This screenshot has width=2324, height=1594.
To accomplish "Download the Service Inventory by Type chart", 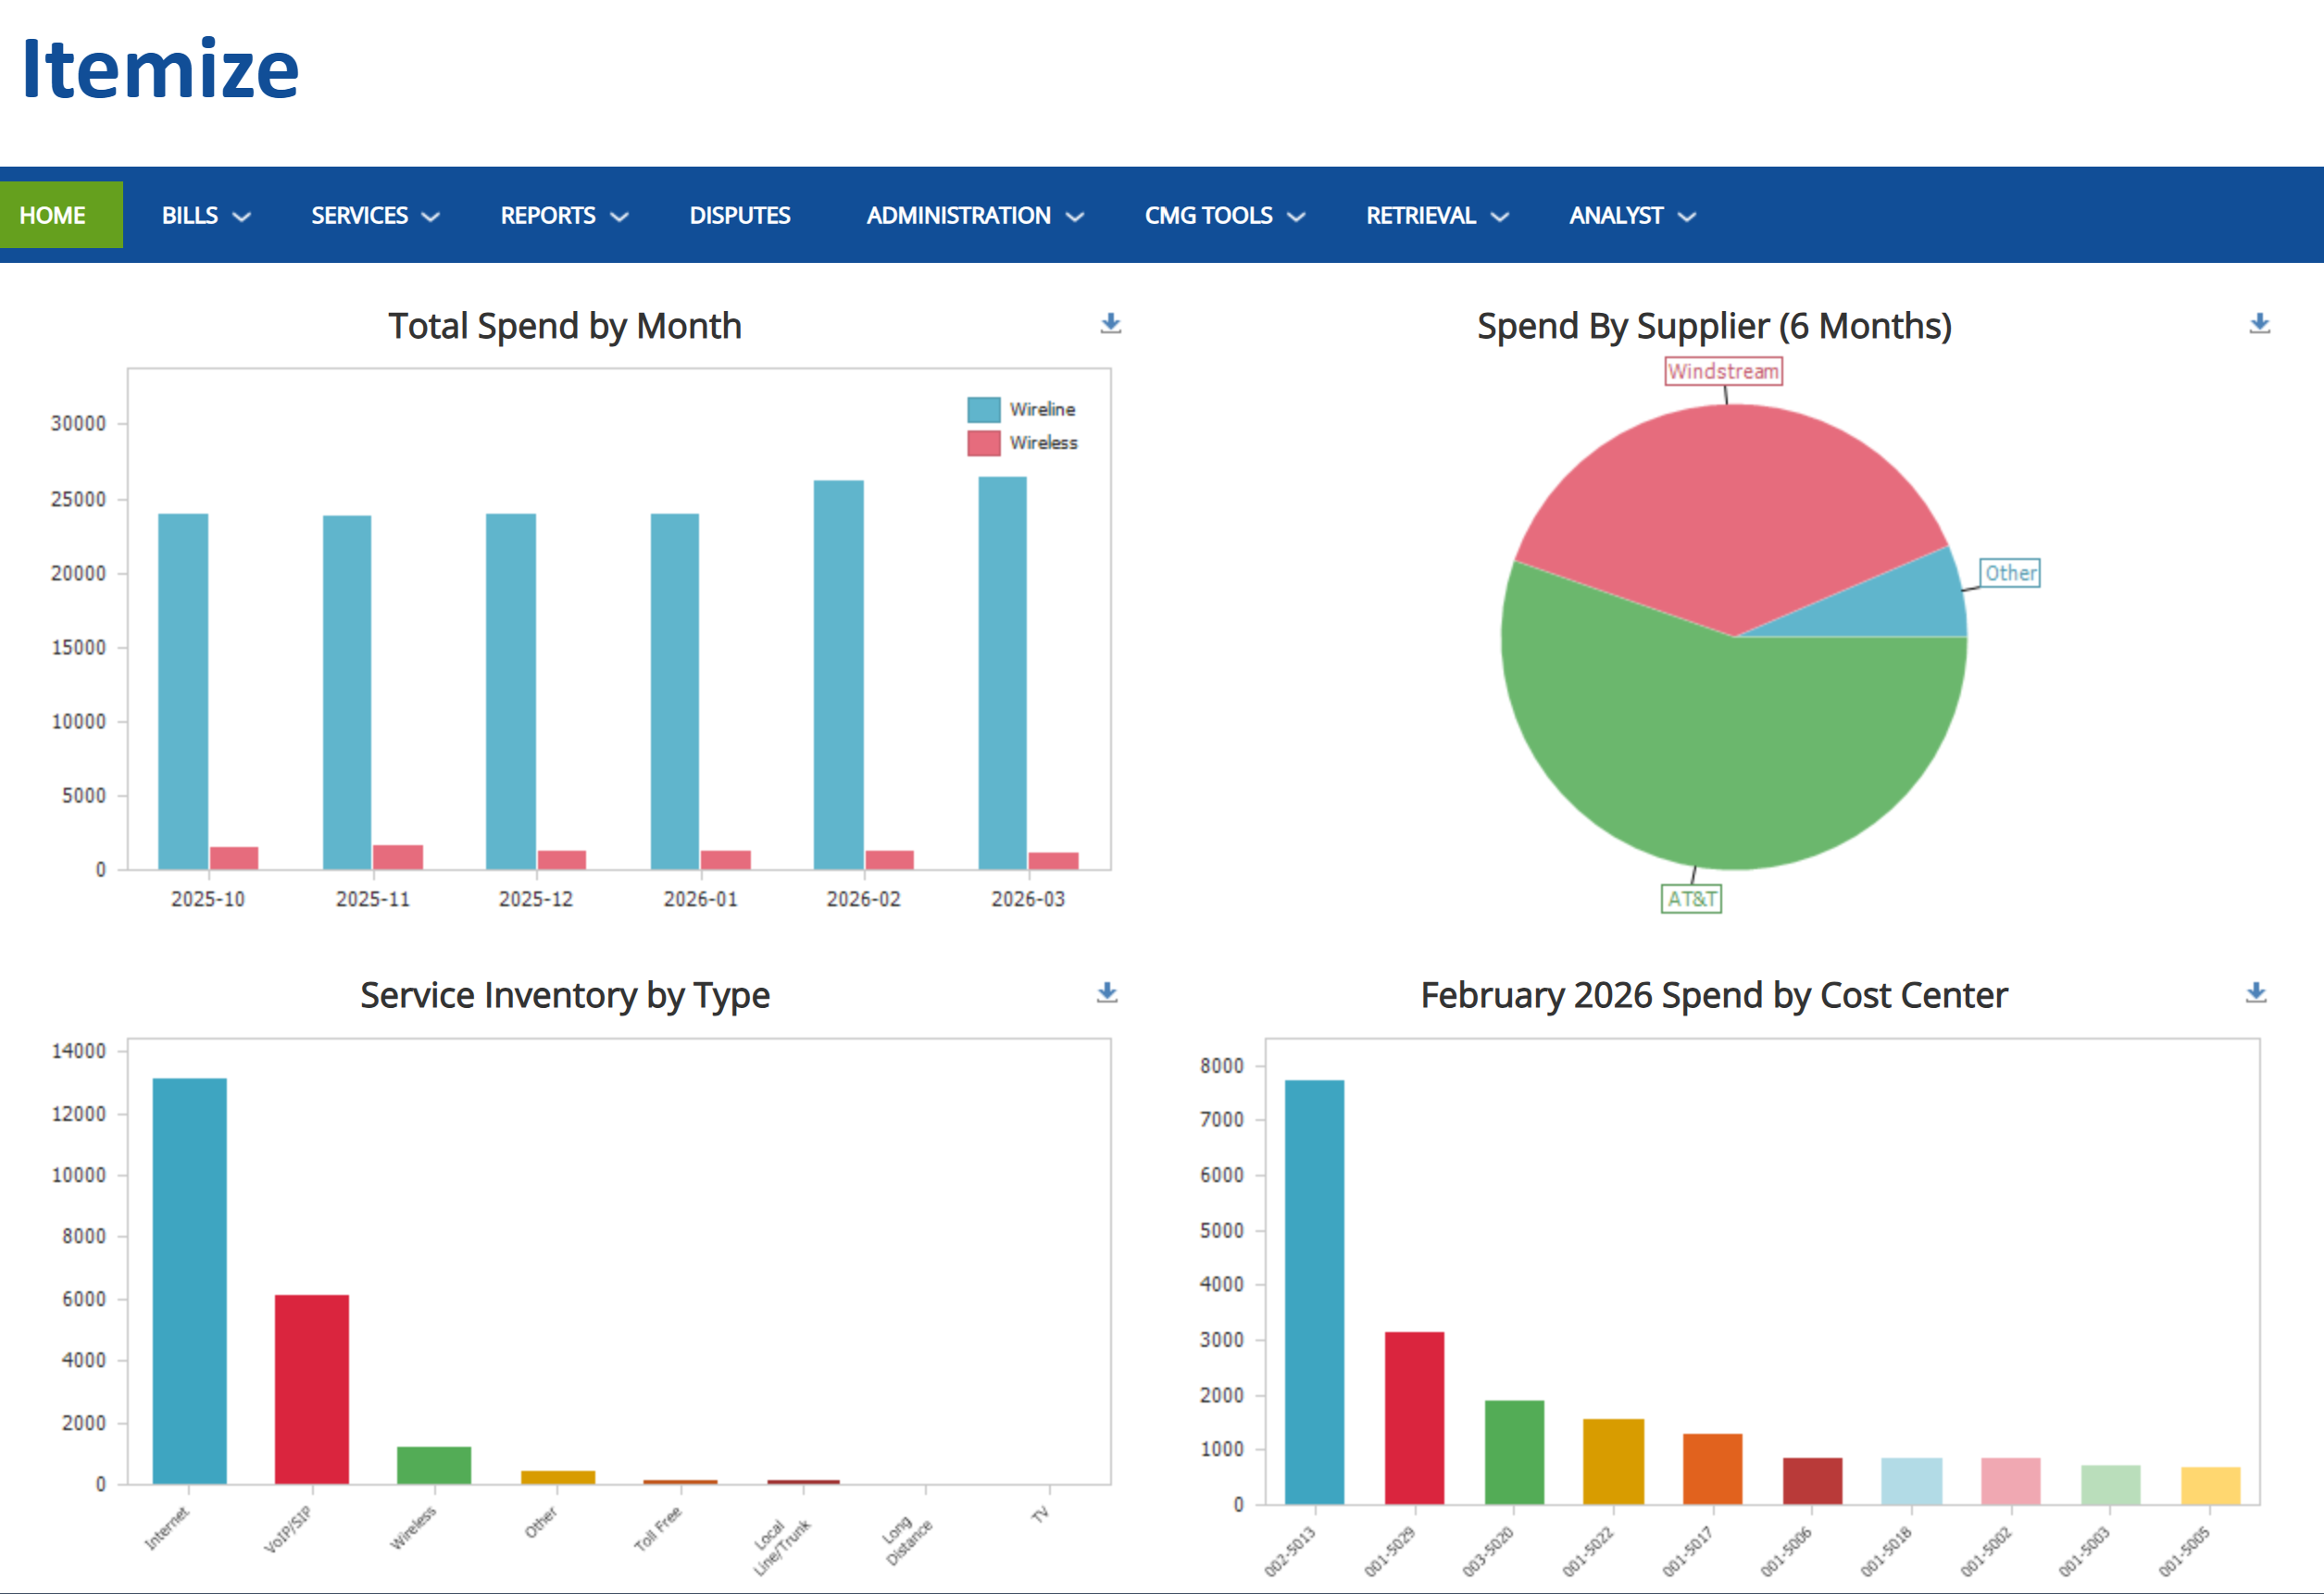I will tap(1106, 992).
